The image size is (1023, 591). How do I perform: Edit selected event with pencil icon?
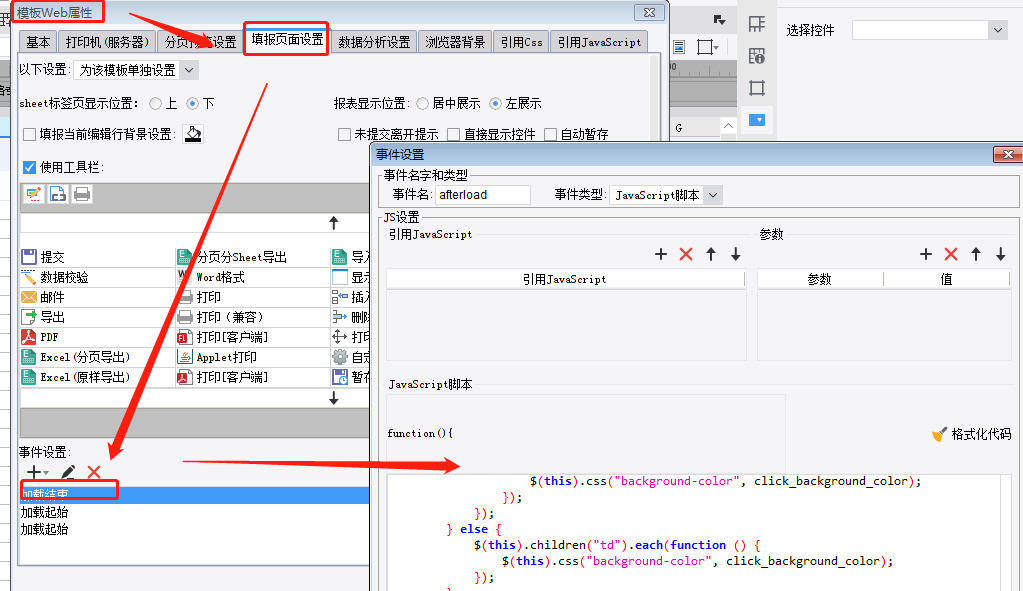tap(68, 472)
